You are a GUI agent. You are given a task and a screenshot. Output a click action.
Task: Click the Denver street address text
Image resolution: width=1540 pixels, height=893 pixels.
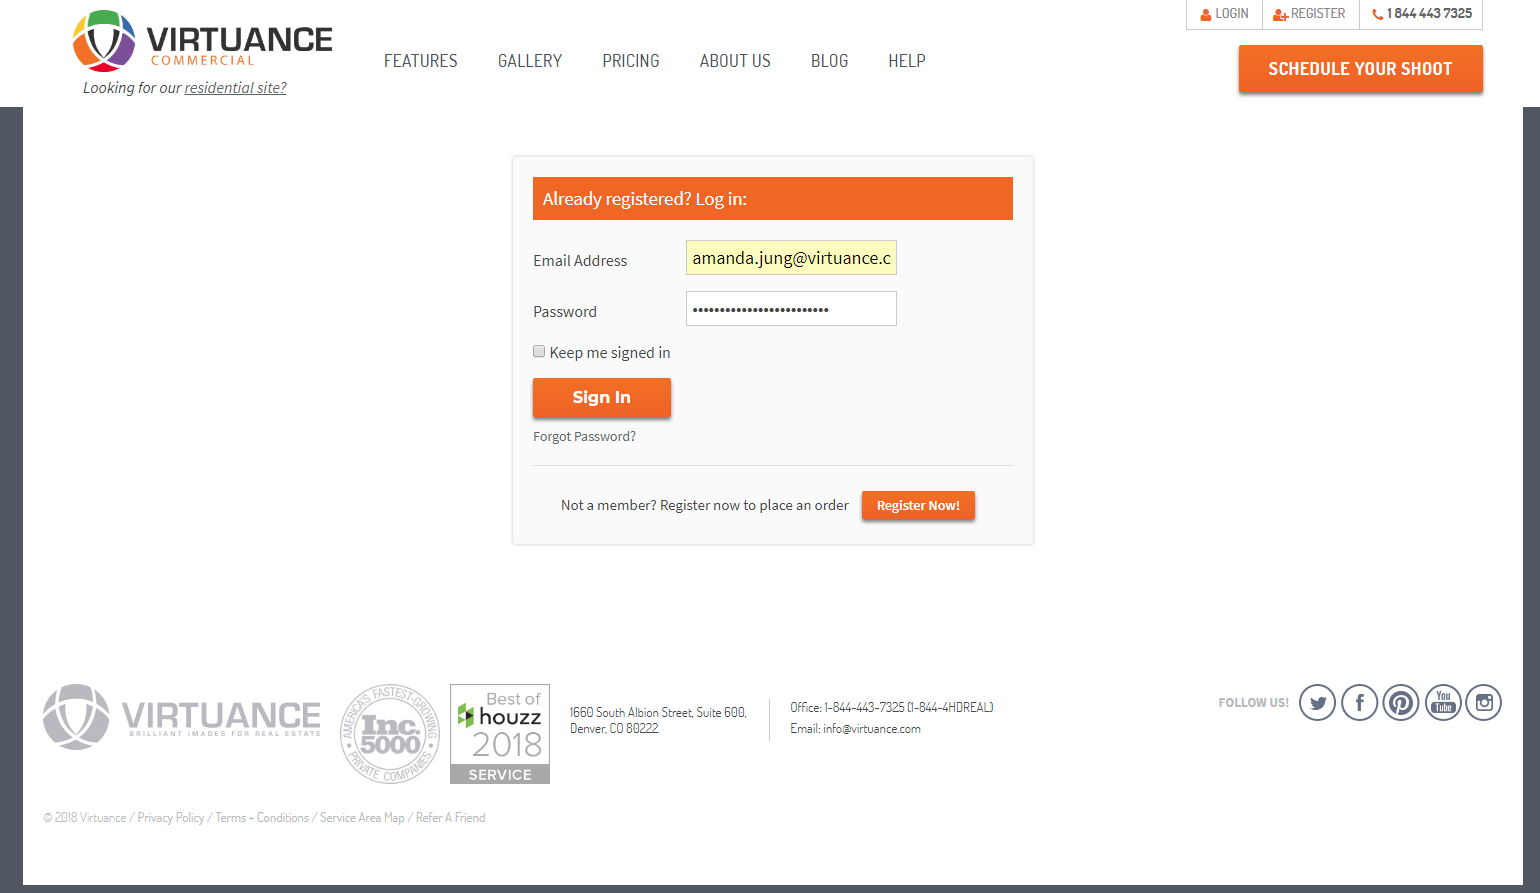click(x=658, y=720)
